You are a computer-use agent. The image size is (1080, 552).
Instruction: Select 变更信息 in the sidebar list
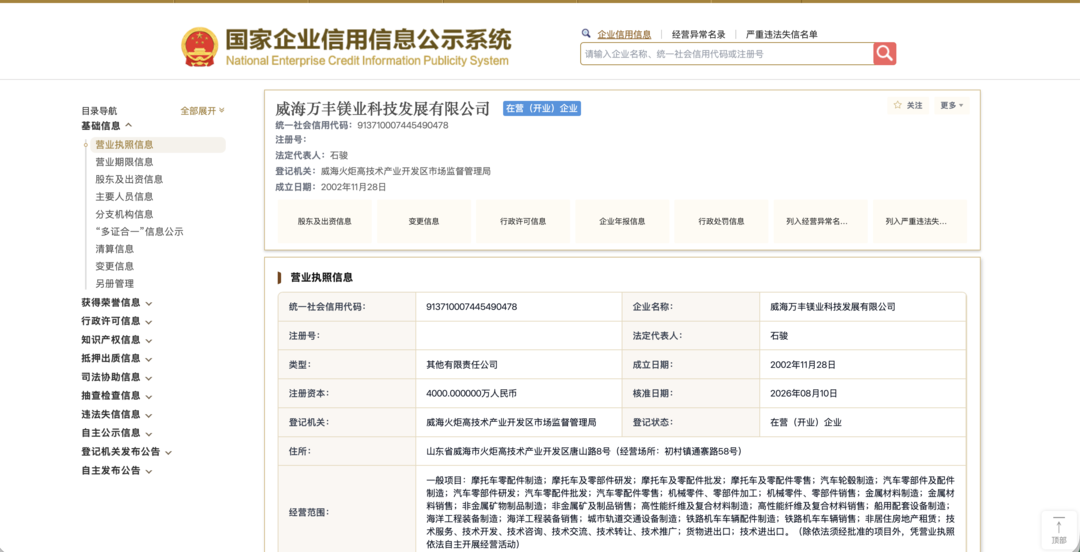tap(114, 266)
